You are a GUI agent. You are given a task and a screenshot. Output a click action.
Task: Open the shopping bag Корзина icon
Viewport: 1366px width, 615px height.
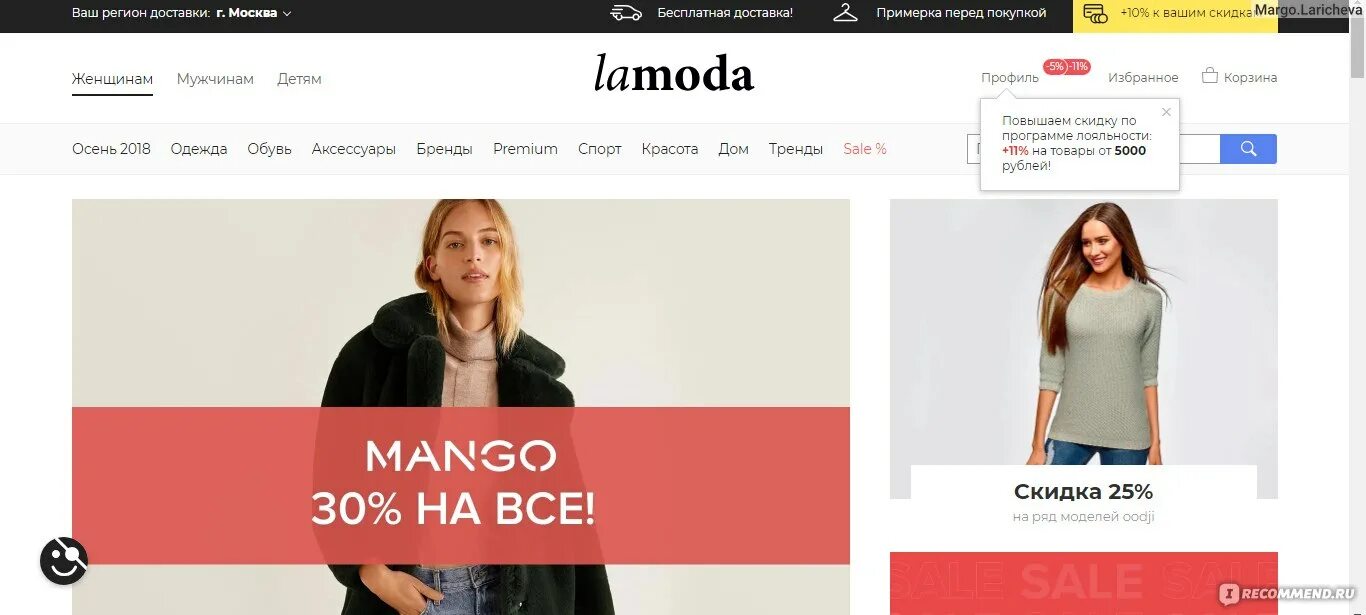[x=1210, y=76]
